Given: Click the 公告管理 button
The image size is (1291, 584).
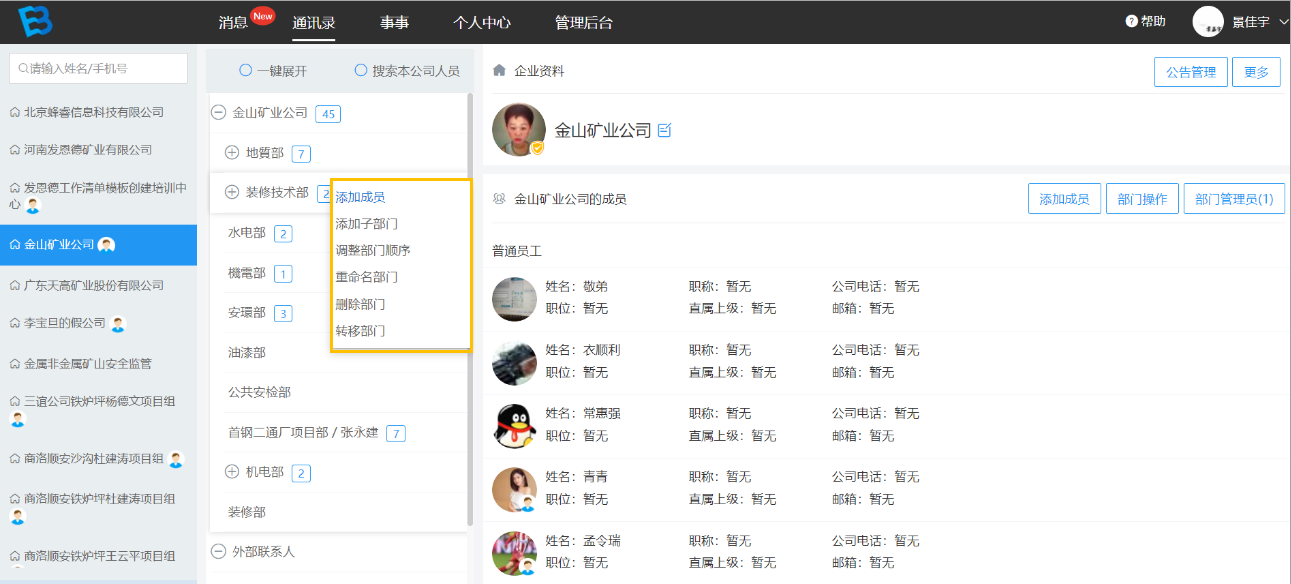Looking at the screenshot, I should [1191, 72].
